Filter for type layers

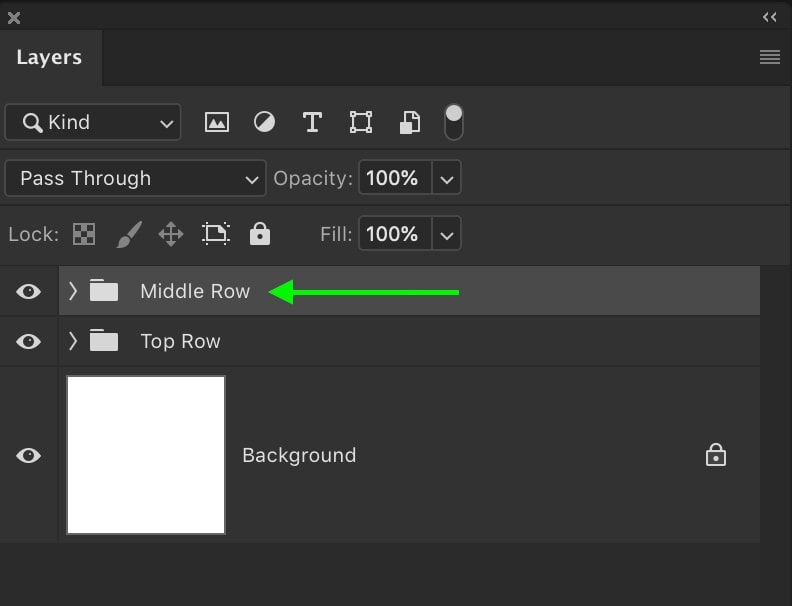point(312,122)
